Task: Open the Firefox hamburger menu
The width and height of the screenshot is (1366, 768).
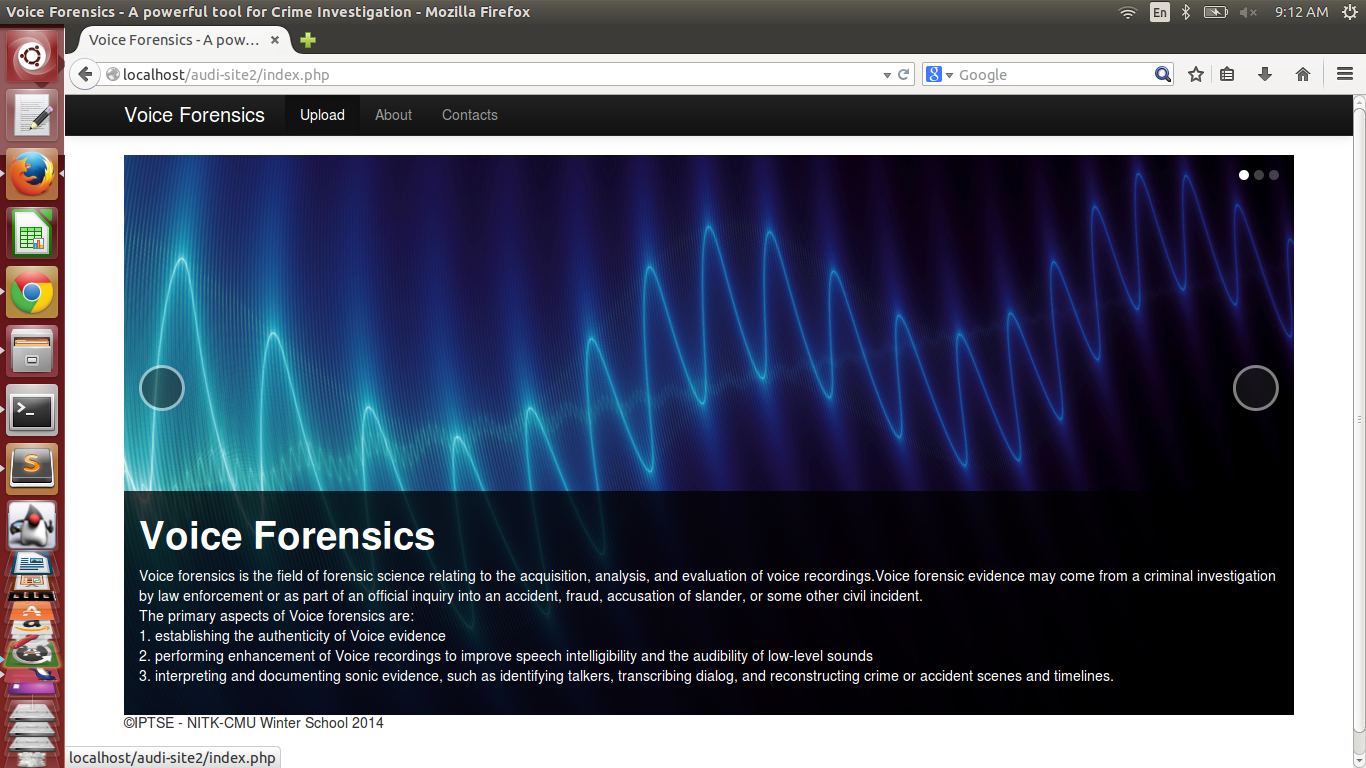Action: point(1345,75)
